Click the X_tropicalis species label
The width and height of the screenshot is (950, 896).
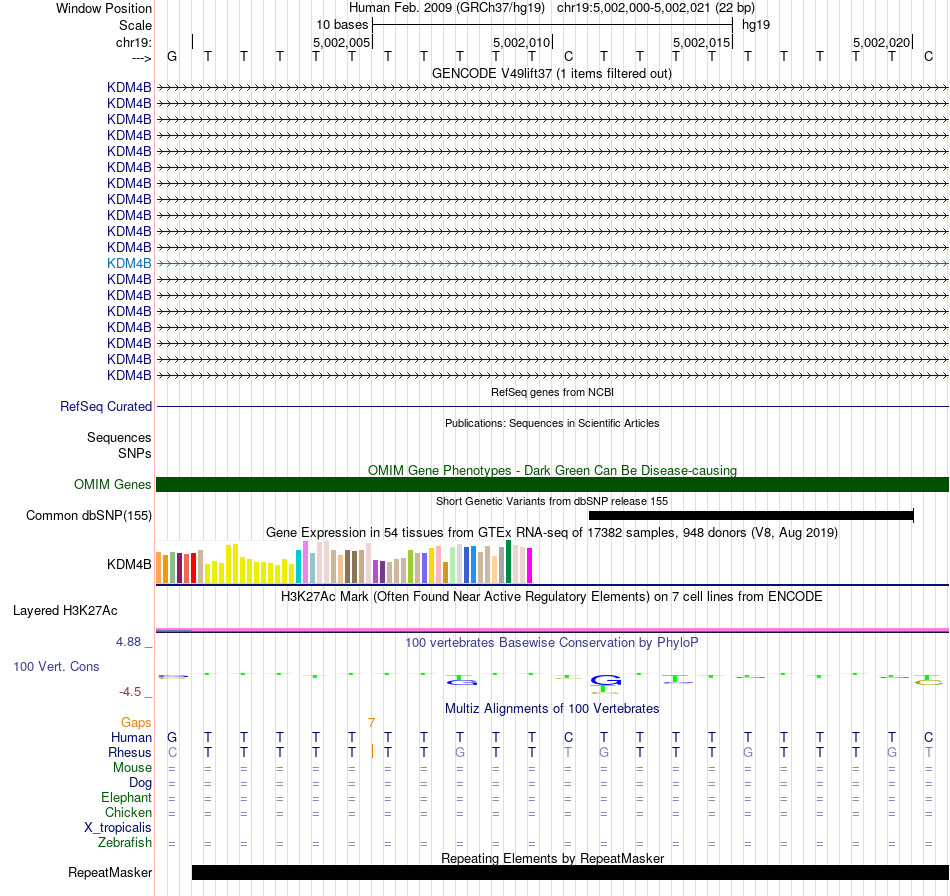[x=118, y=828]
